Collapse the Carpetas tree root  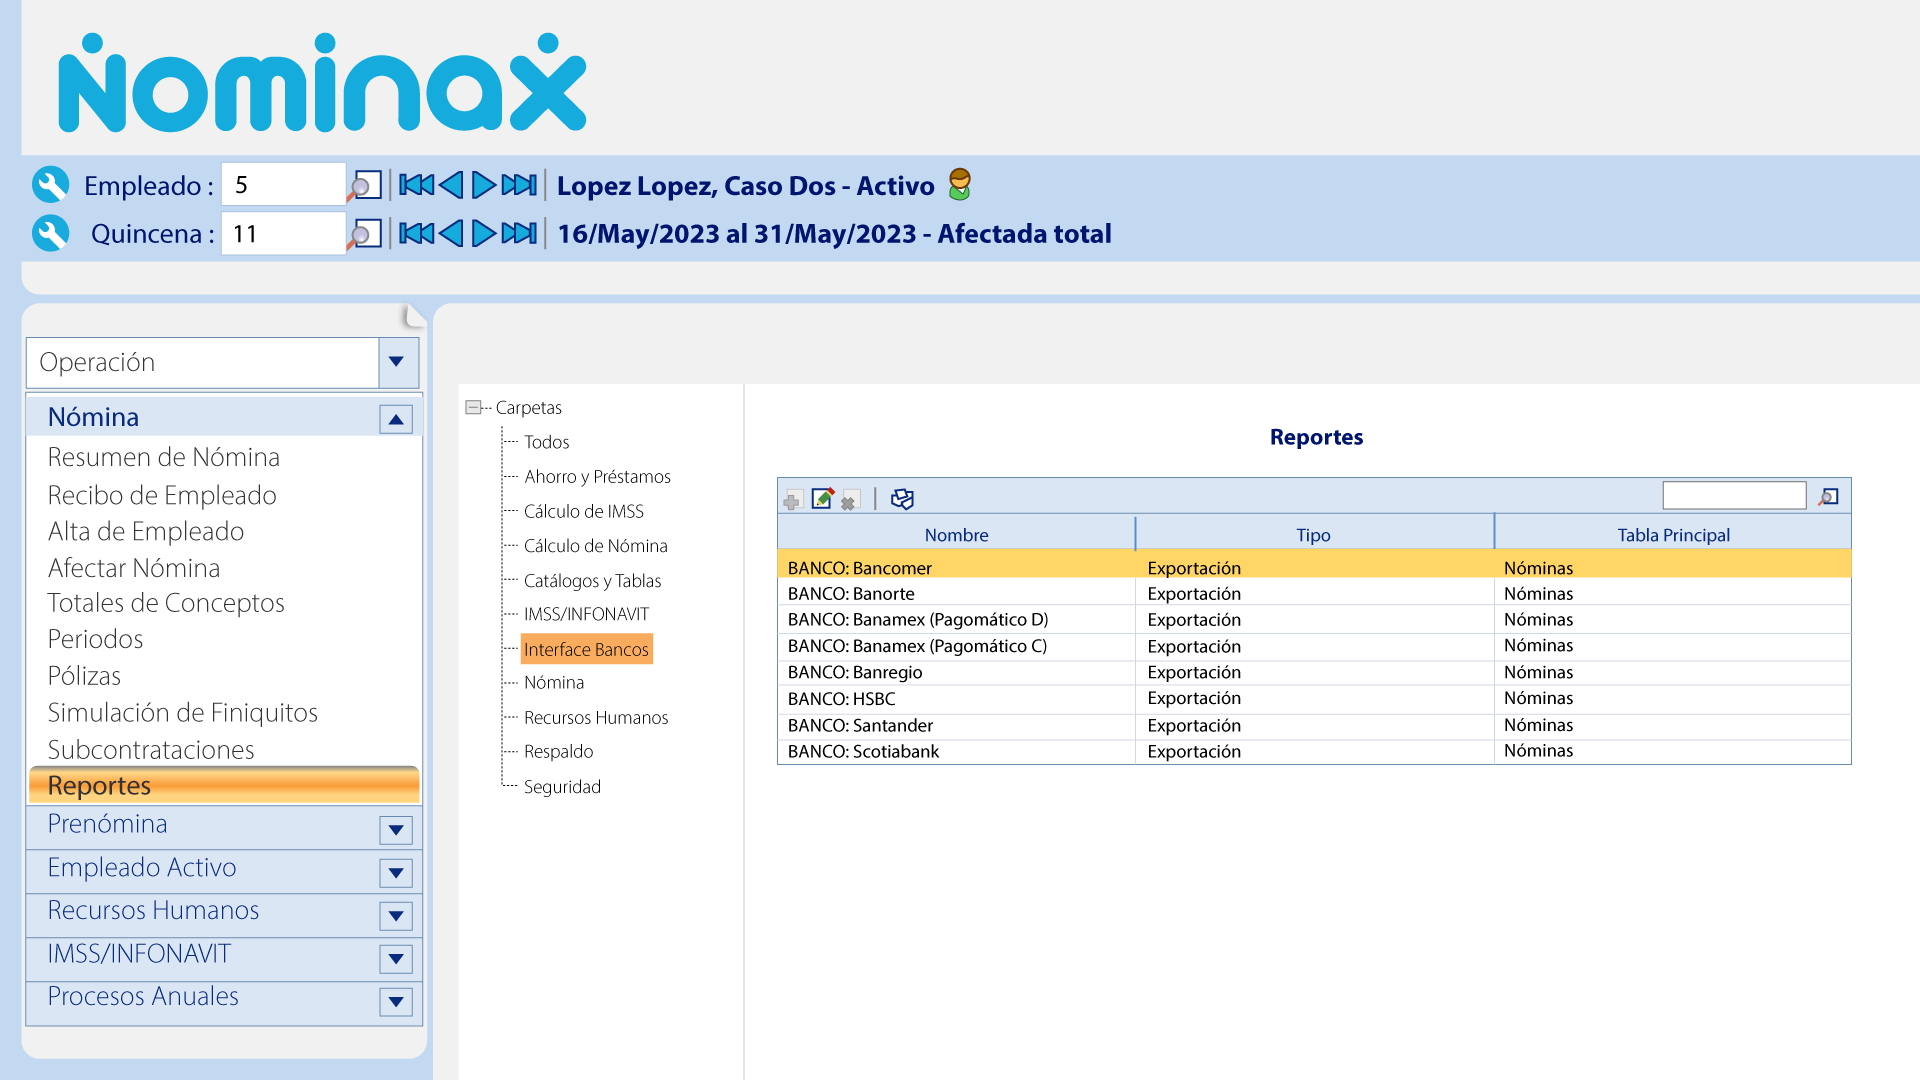pyautogui.click(x=473, y=407)
